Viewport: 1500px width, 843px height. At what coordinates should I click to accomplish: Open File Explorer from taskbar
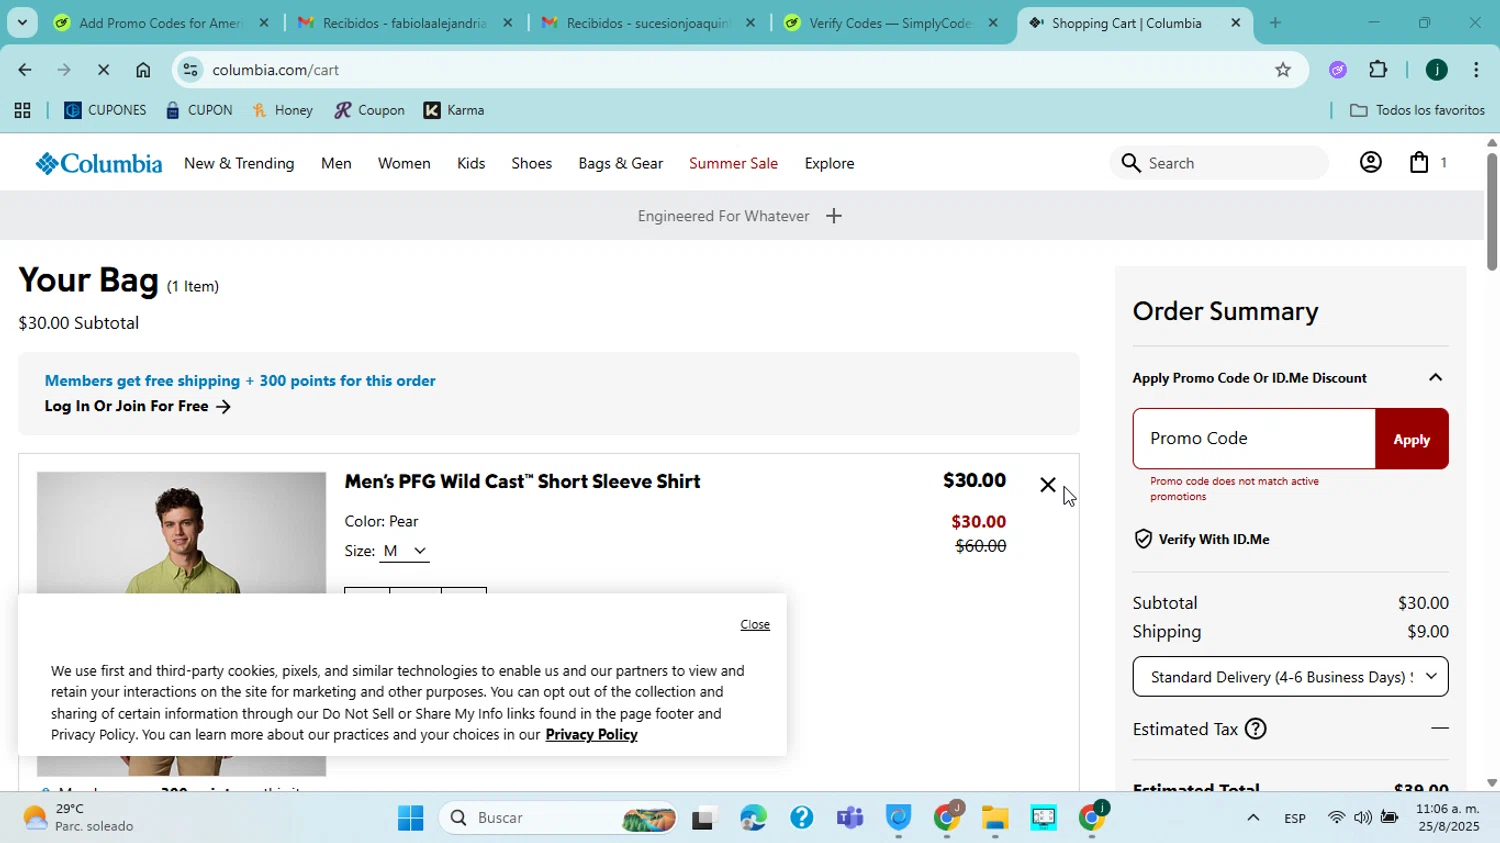tap(995, 818)
